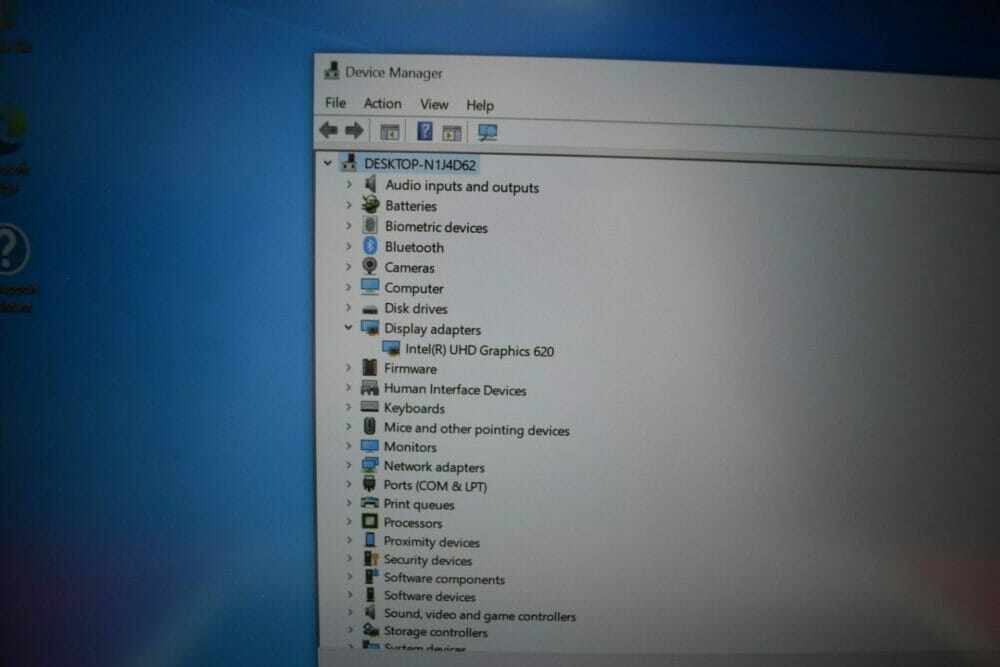The width and height of the screenshot is (1000, 667).
Task: Click the Cameras webcam icon
Action: coord(370,266)
